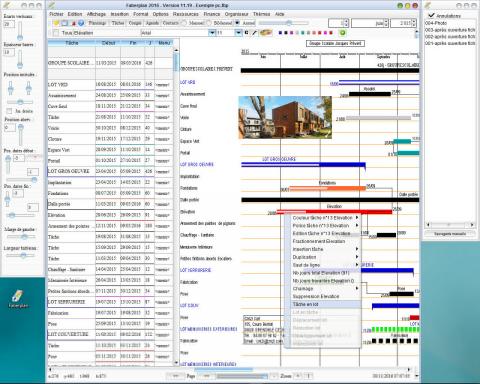Click the Congés toolbar button

pos(135,23)
